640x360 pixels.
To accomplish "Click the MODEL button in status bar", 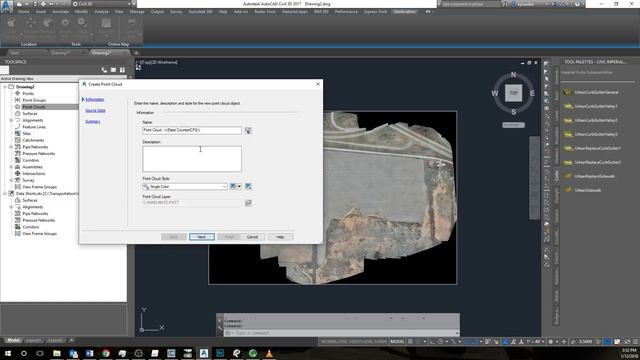I will (x=397, y=342).
